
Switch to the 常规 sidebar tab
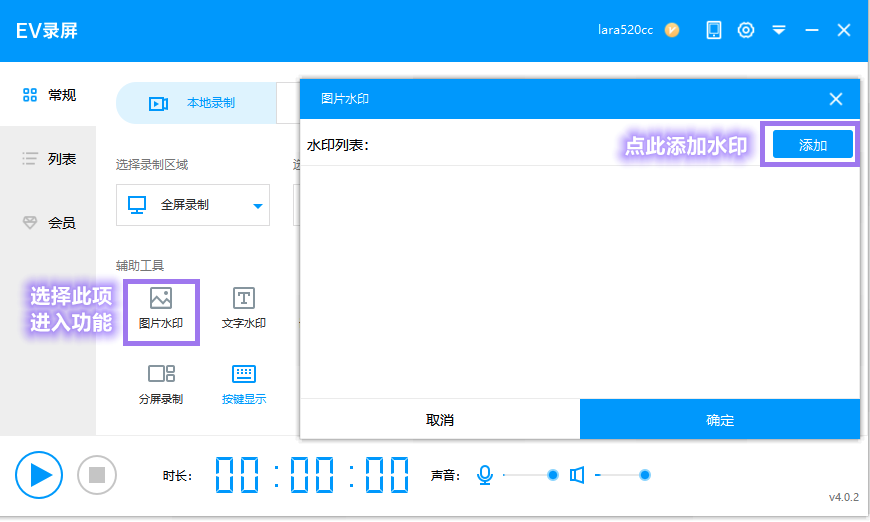click(48, 95)
